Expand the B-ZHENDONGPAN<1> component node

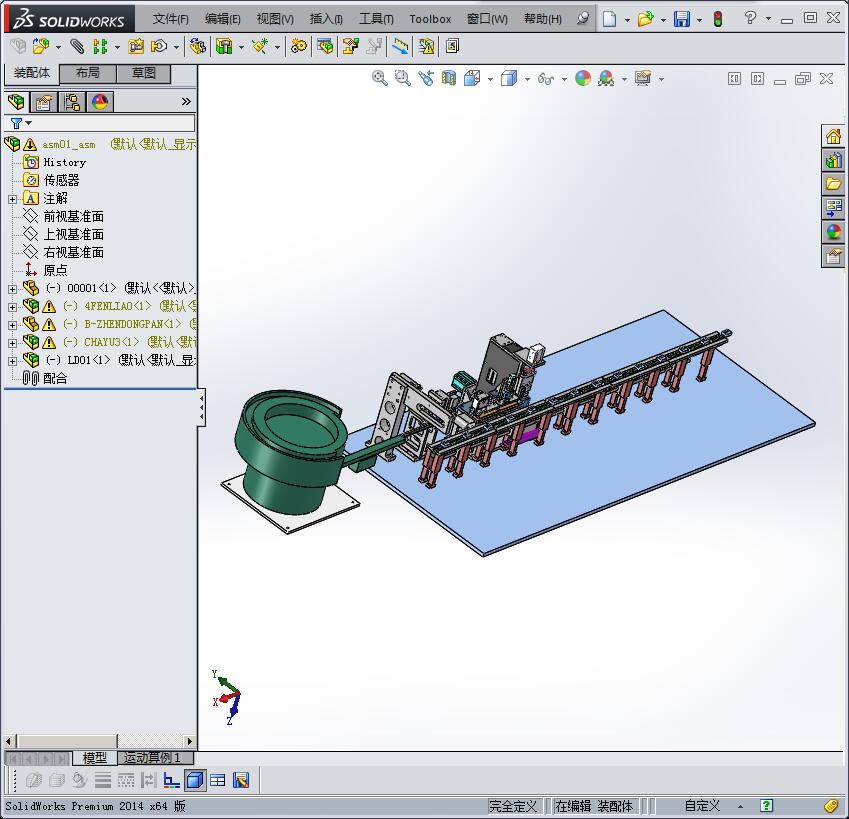[x=12, y=325]
